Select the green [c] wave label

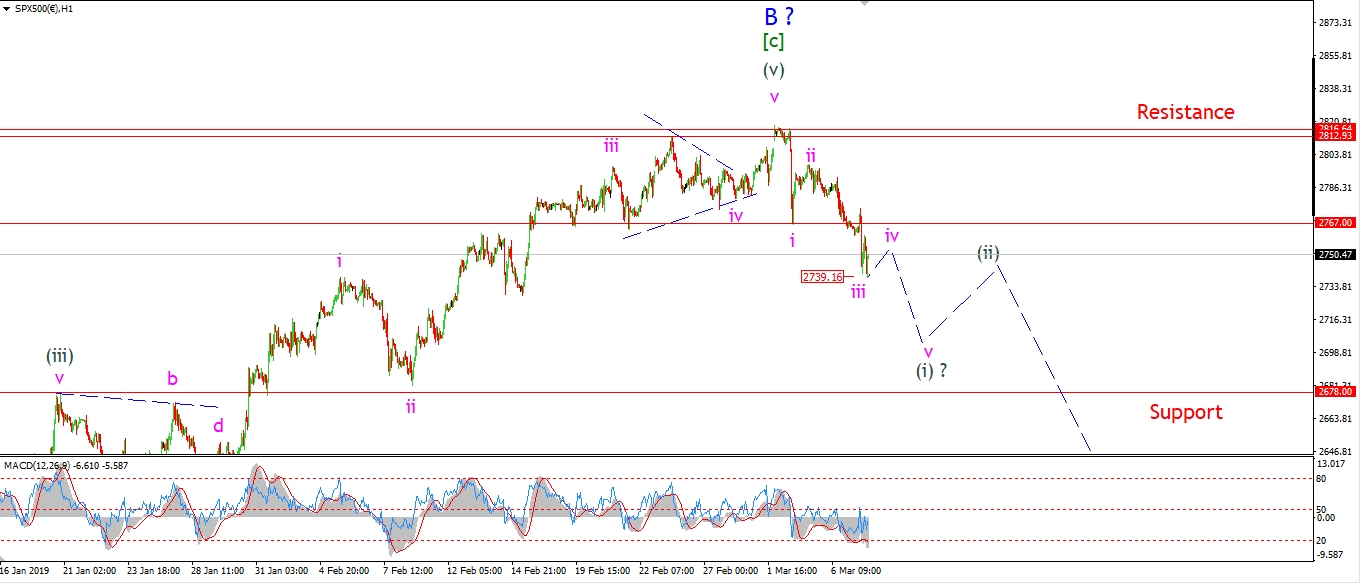773,42
